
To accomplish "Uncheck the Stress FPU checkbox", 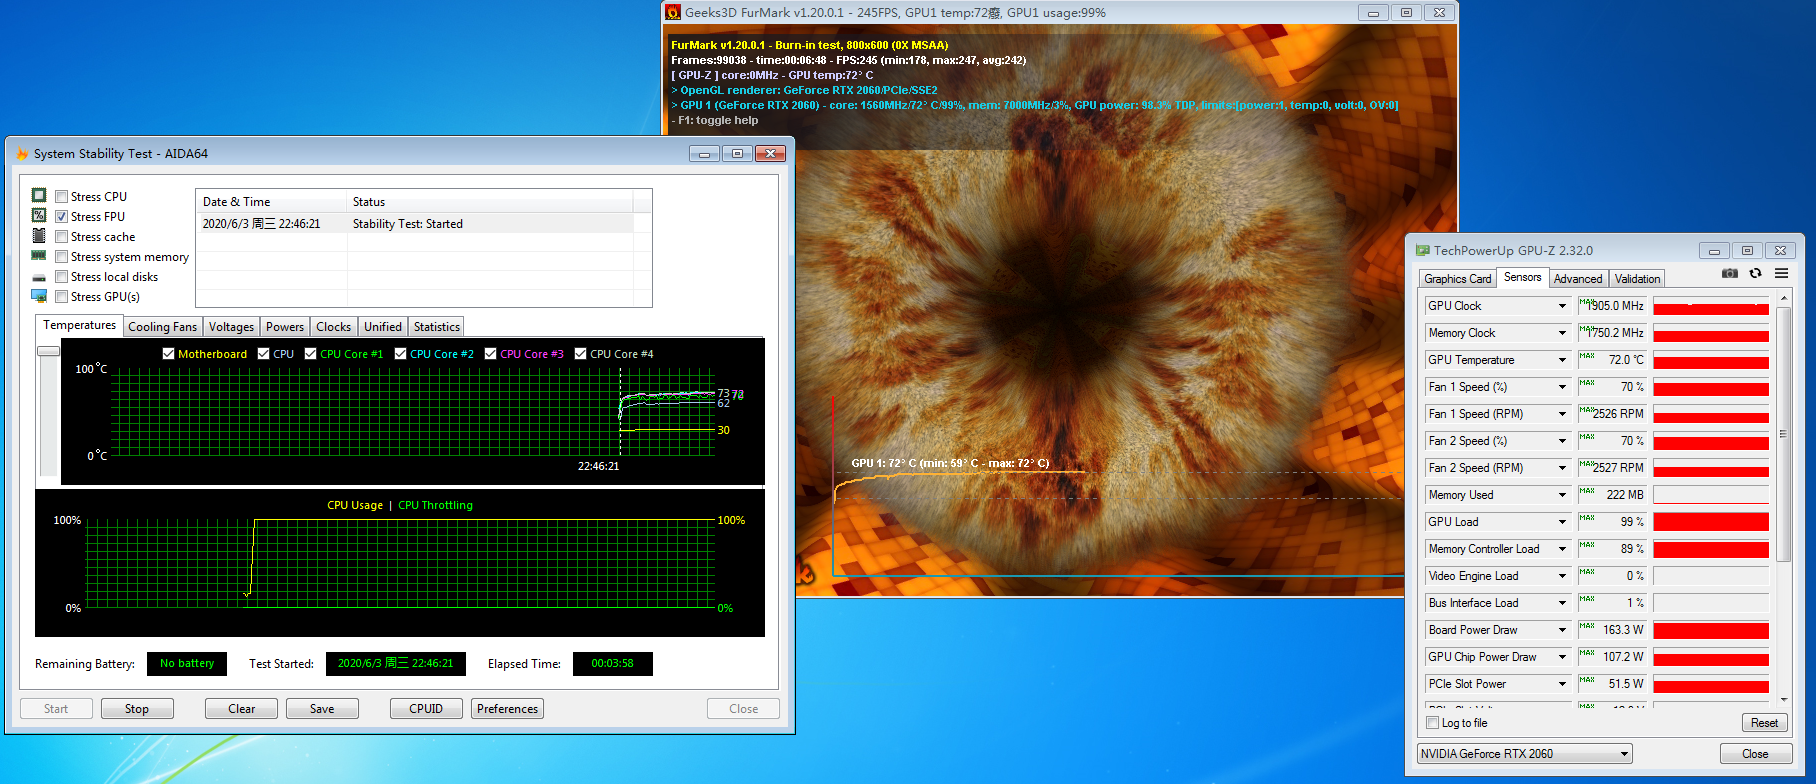I will click(x=62, y=217).
